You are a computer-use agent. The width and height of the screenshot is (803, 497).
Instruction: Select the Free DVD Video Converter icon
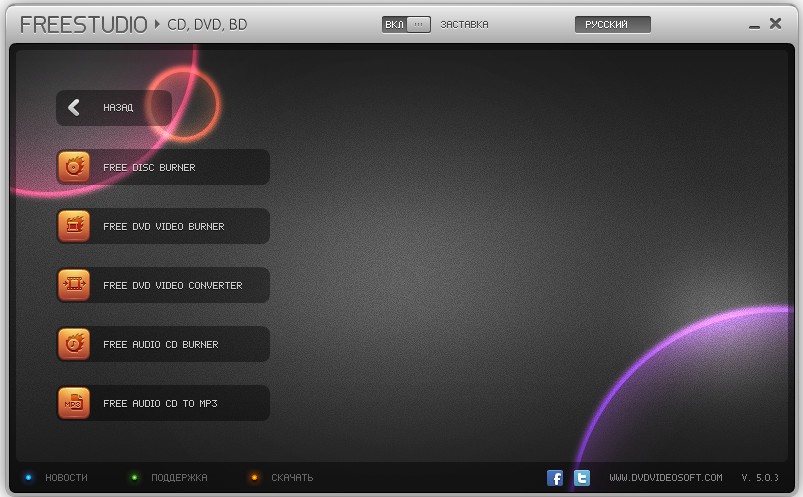pos(74,285)
